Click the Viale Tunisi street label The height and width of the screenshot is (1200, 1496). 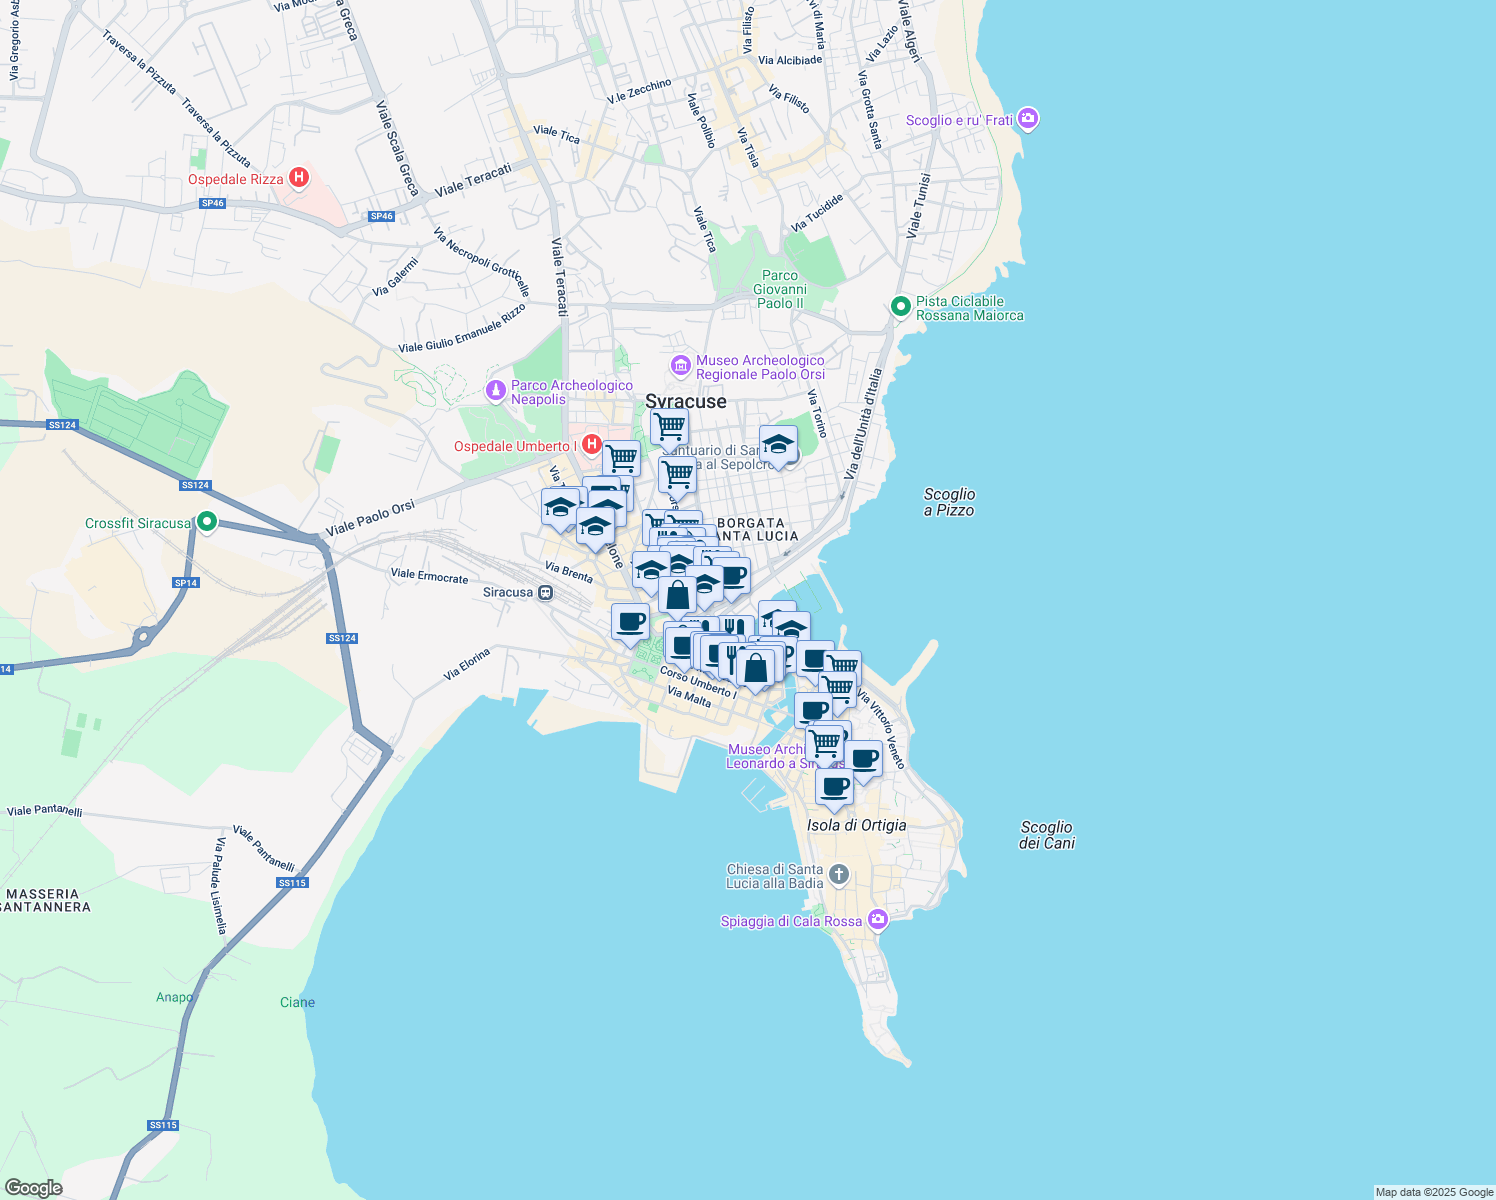[x=918, y=206]
